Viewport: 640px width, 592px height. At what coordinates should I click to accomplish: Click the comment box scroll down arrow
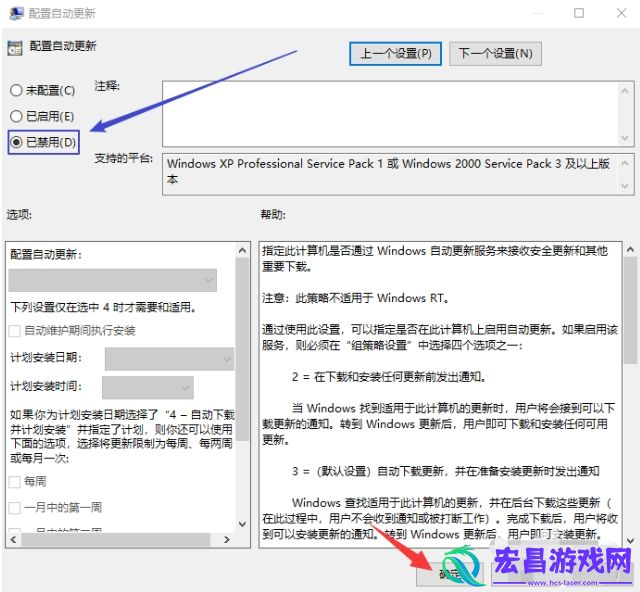click(624, 138)
